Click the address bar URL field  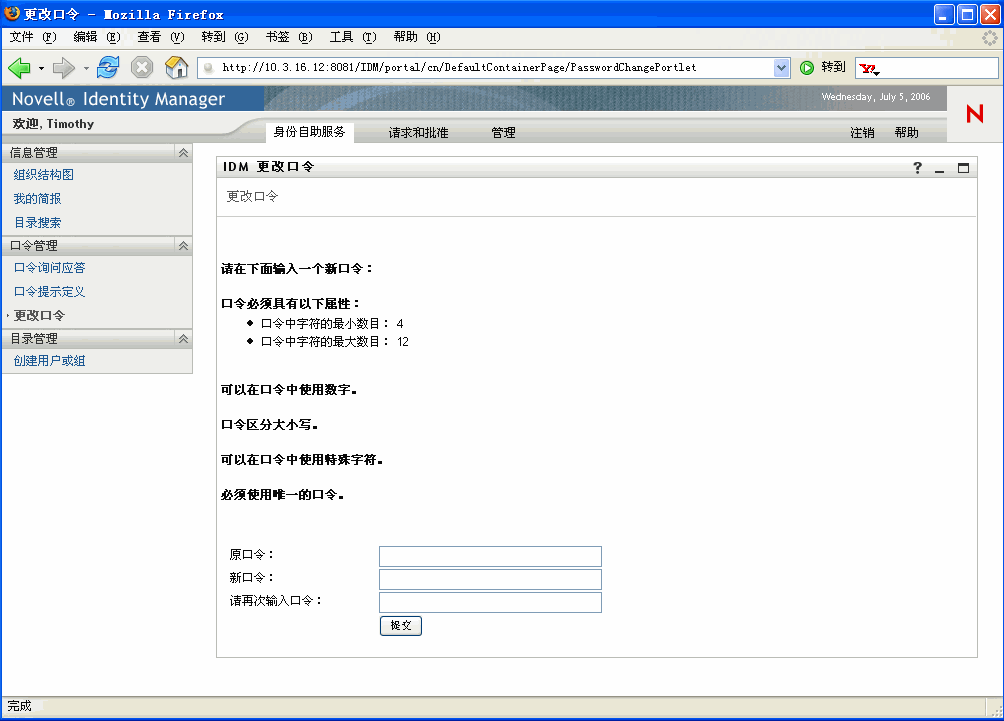click(x=493, y=67)
